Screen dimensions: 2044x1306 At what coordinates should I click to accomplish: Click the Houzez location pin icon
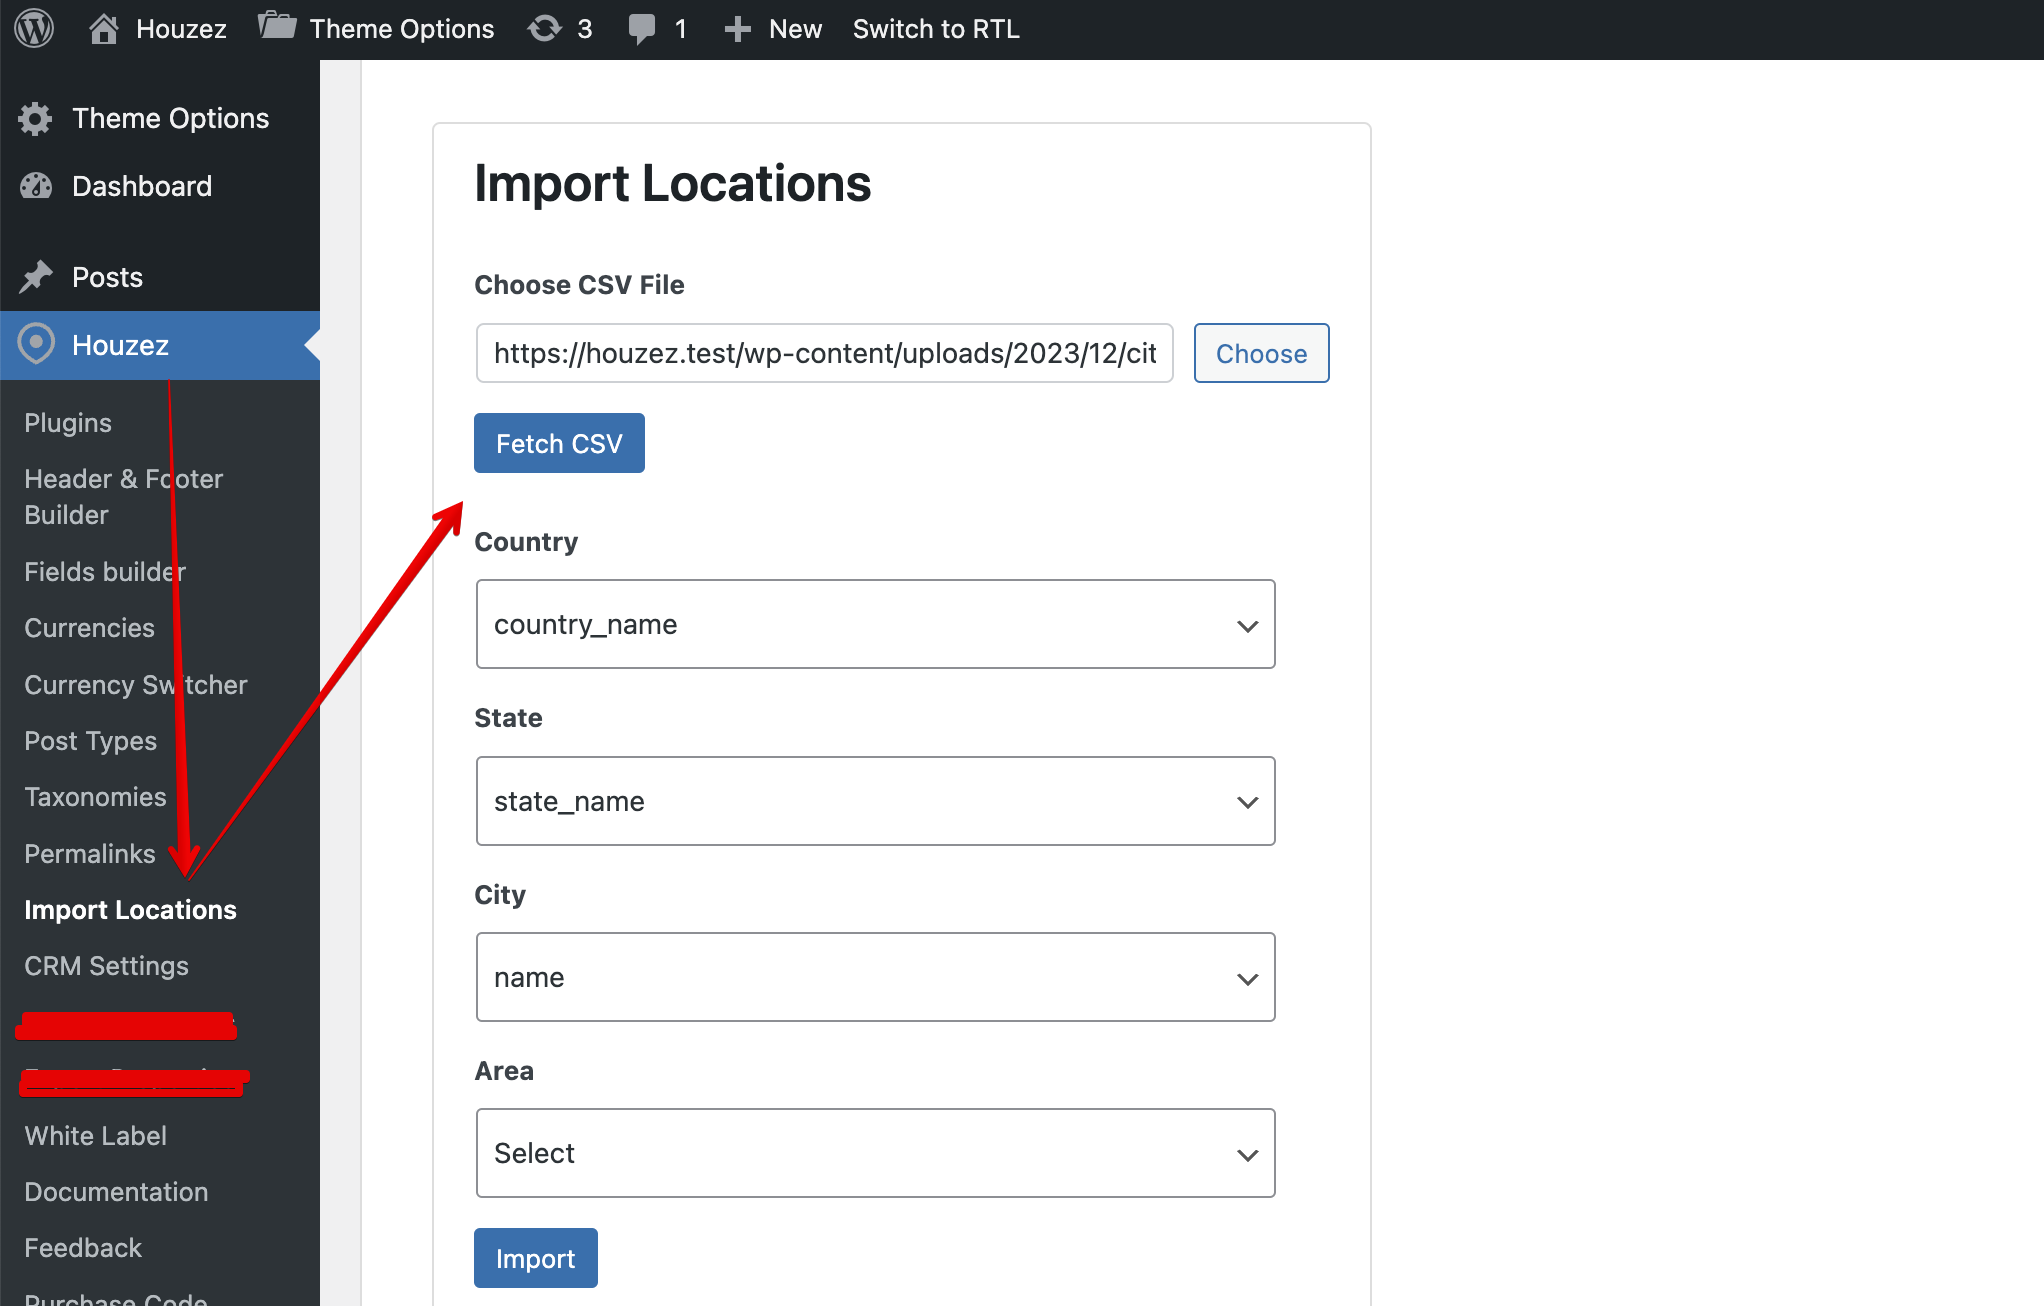point(36,344)
